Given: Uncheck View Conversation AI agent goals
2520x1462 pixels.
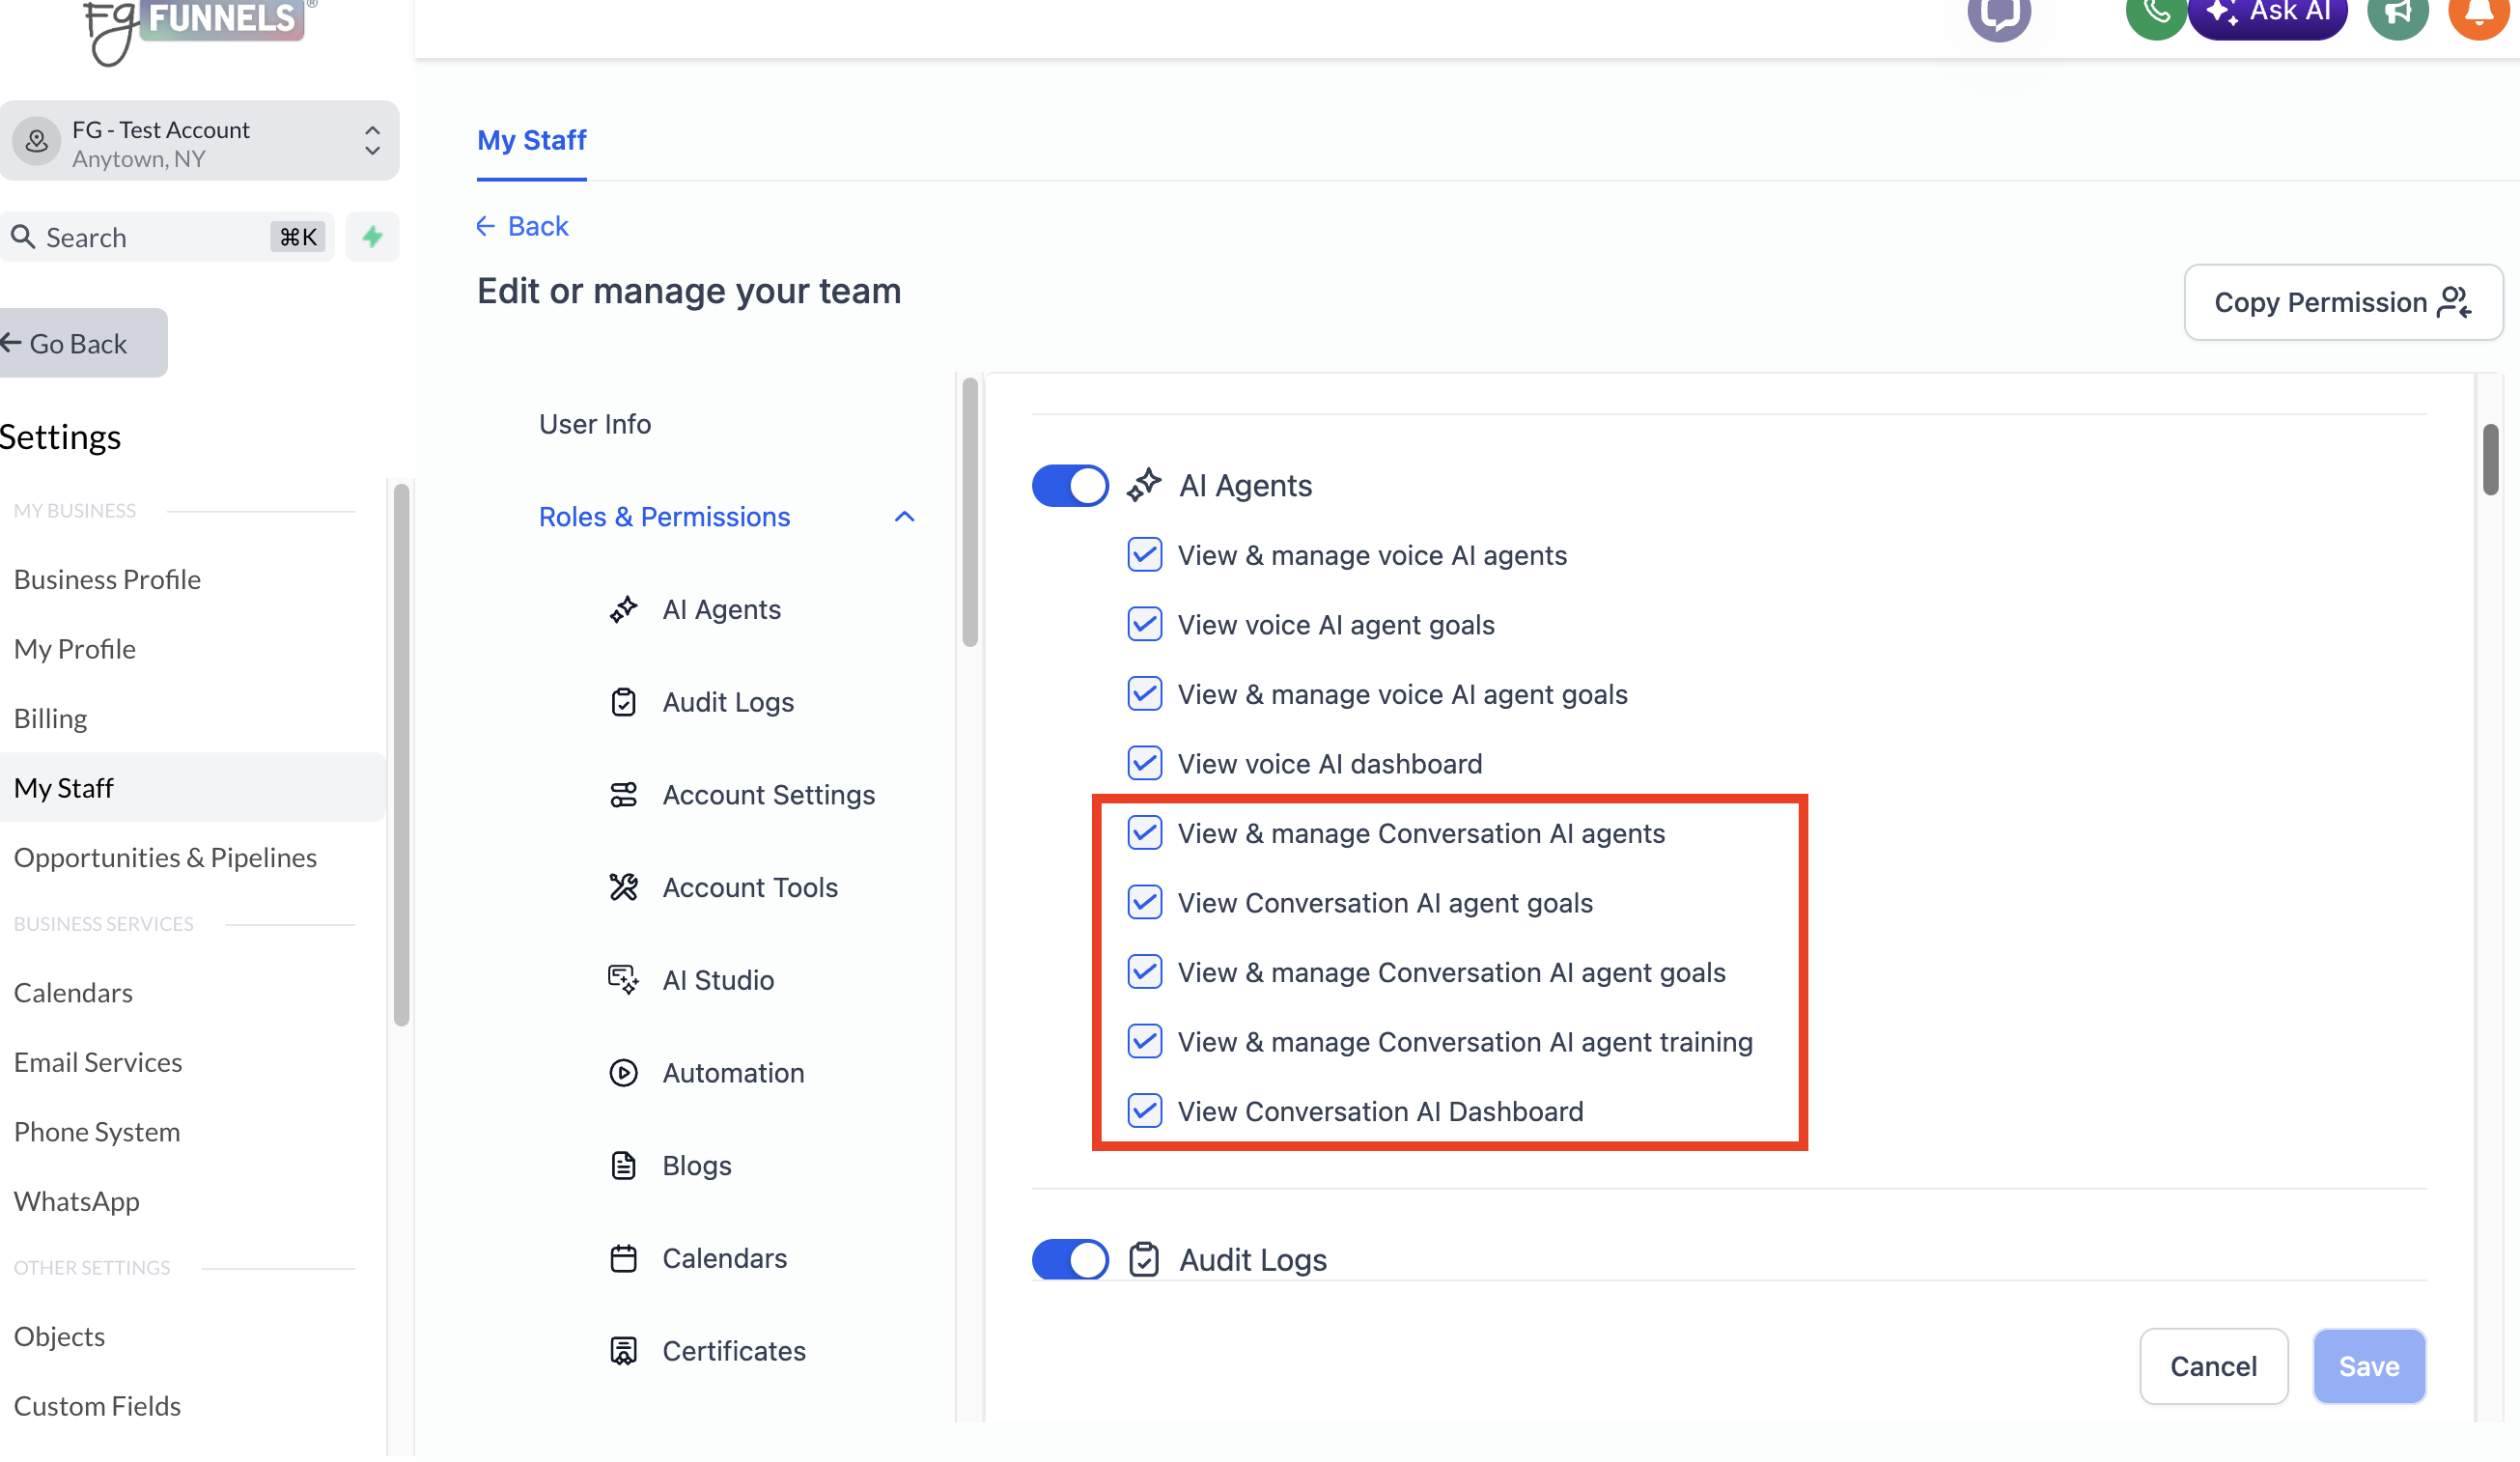Looking at the screenshot, I should [x=1144, y=903].
